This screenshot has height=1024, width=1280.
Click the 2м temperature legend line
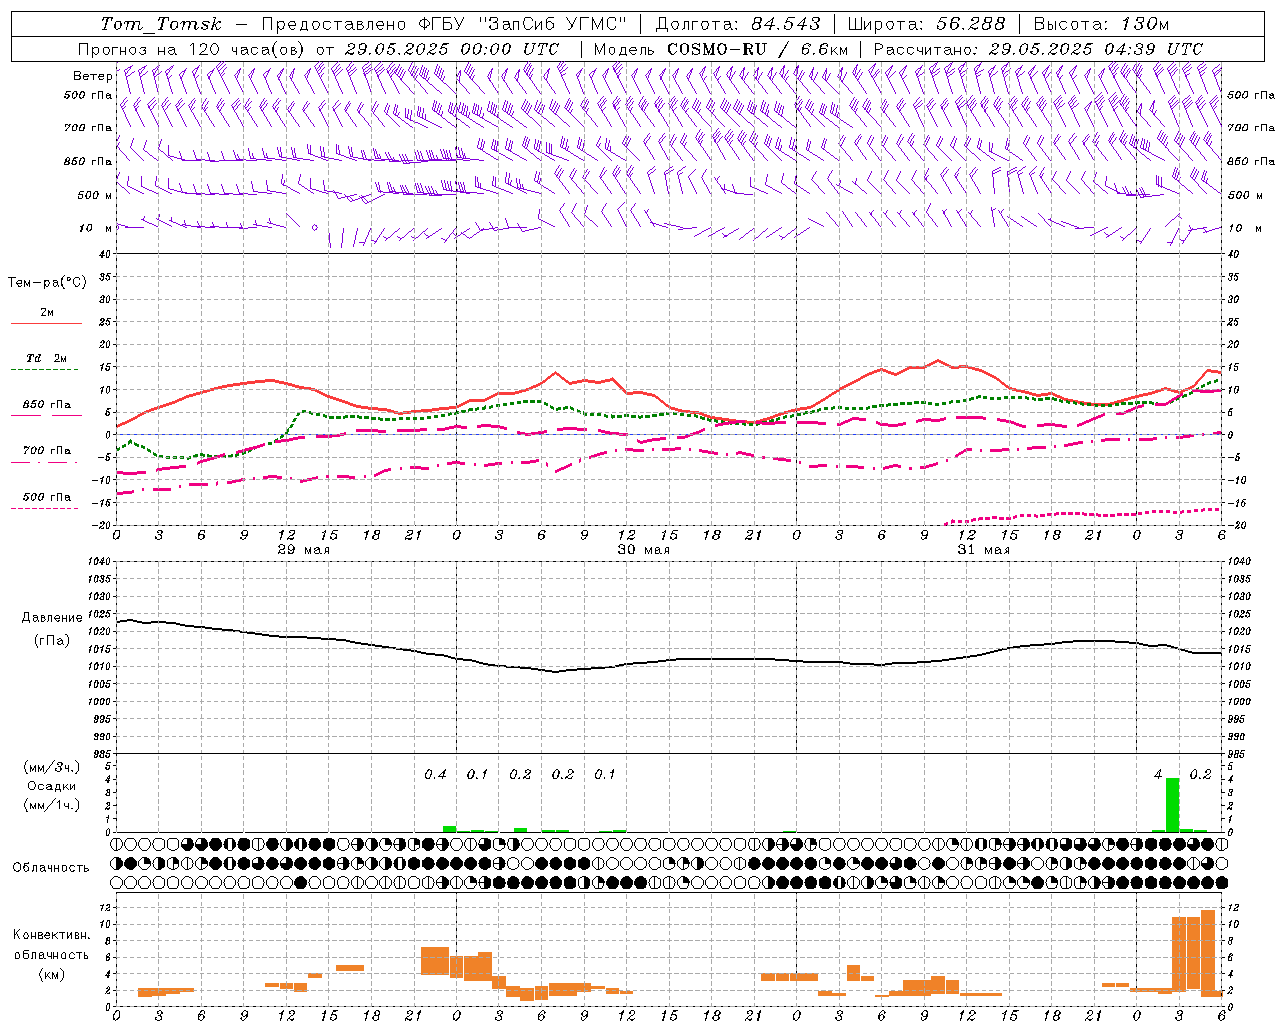pos(47,323)
